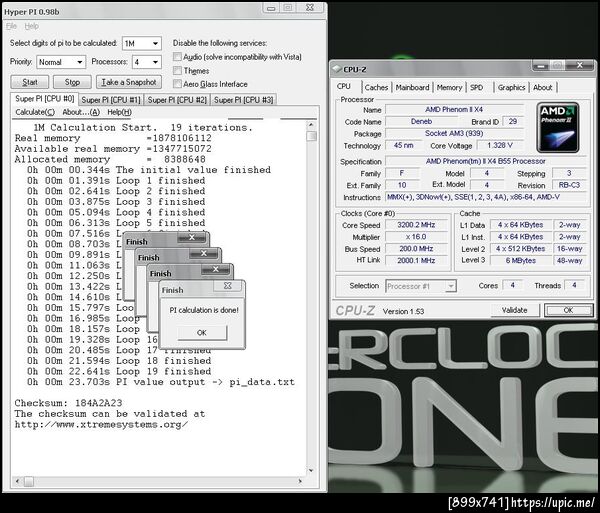Image resolution: width=600 pixels, height=513 pixels.
Task: Click the Multiplier value x 16.0
Action: click(x=416, y=237)
